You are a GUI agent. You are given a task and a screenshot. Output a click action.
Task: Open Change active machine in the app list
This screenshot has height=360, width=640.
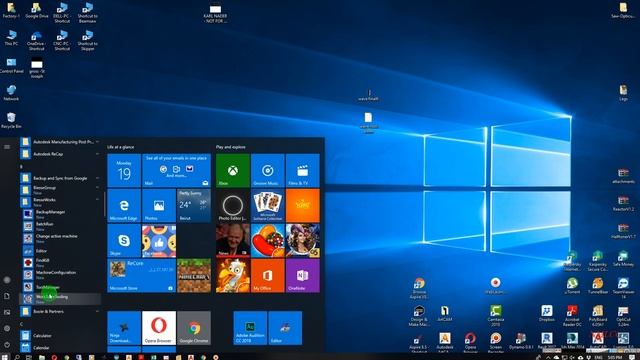[60, 238]
